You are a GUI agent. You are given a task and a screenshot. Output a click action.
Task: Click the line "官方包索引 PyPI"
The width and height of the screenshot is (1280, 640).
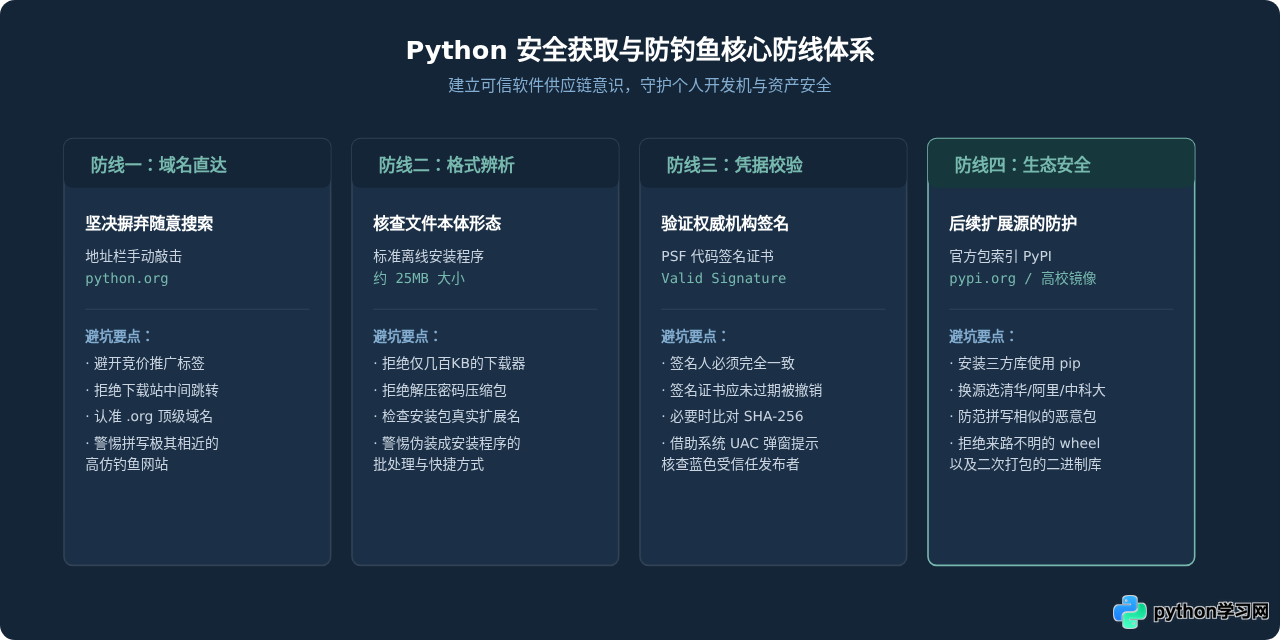click(x=1000, y=256)
